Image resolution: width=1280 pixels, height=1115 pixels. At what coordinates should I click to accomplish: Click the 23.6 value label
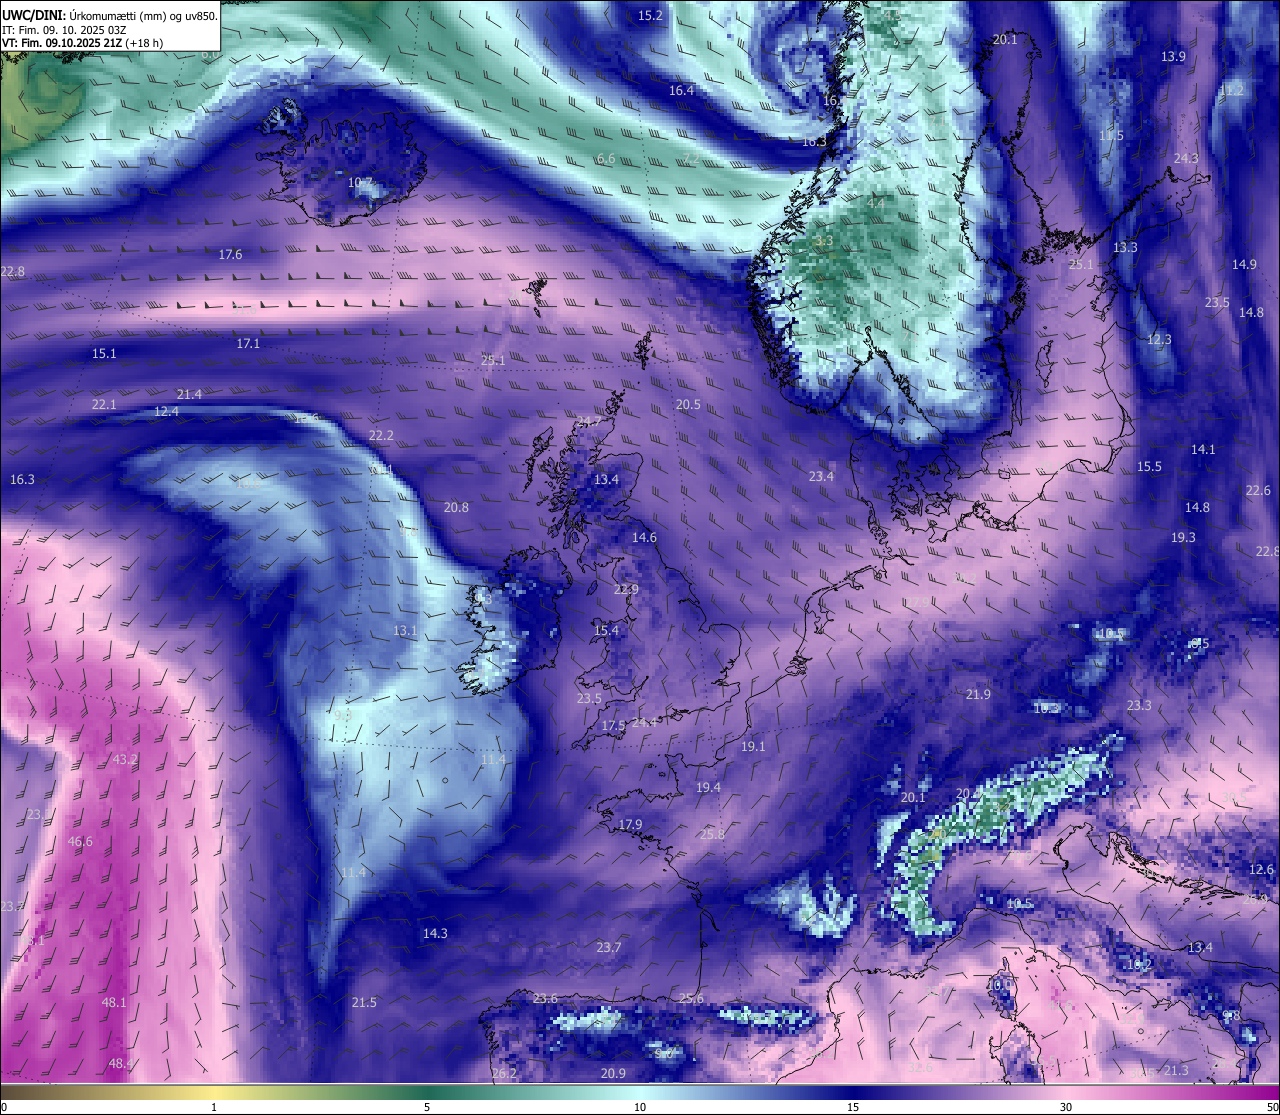point(545,998)
